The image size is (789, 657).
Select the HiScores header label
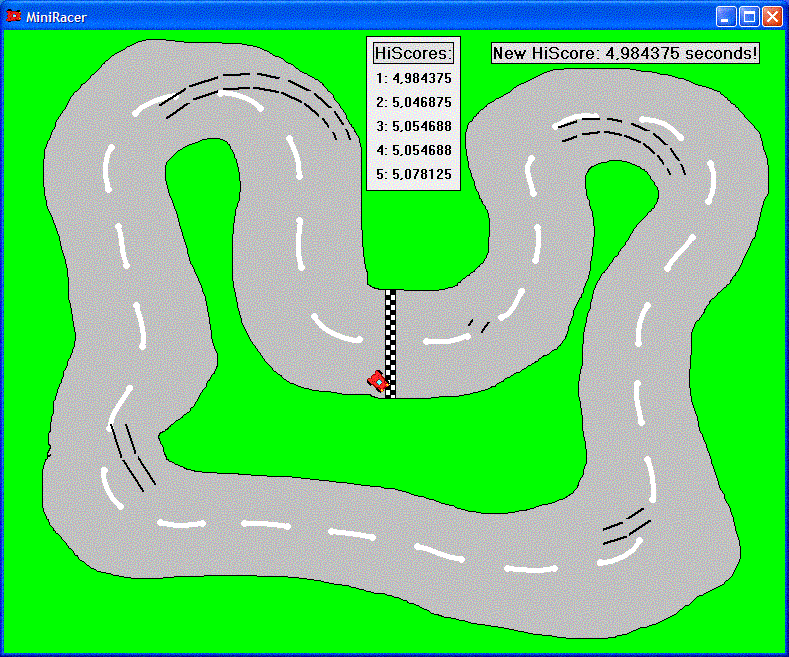tap(413, 53)
